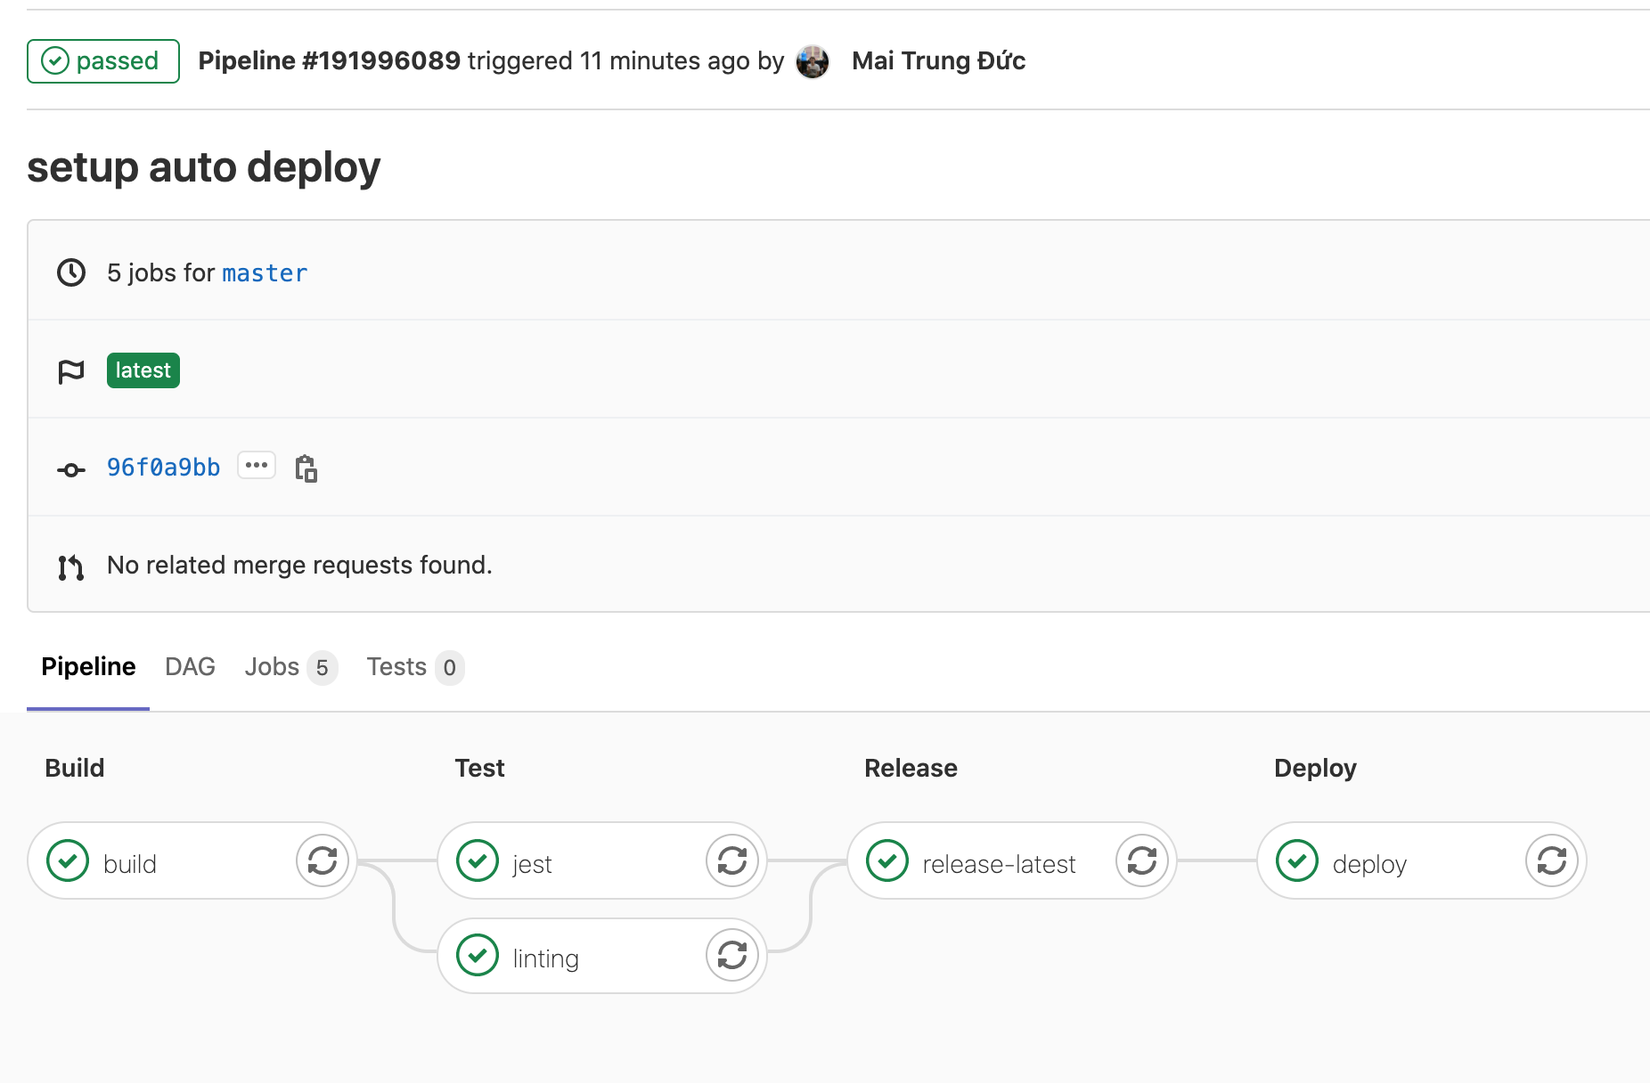Click the build job passed status icon
Viewport: 1650px width, 1083px height.
(68, 861)
